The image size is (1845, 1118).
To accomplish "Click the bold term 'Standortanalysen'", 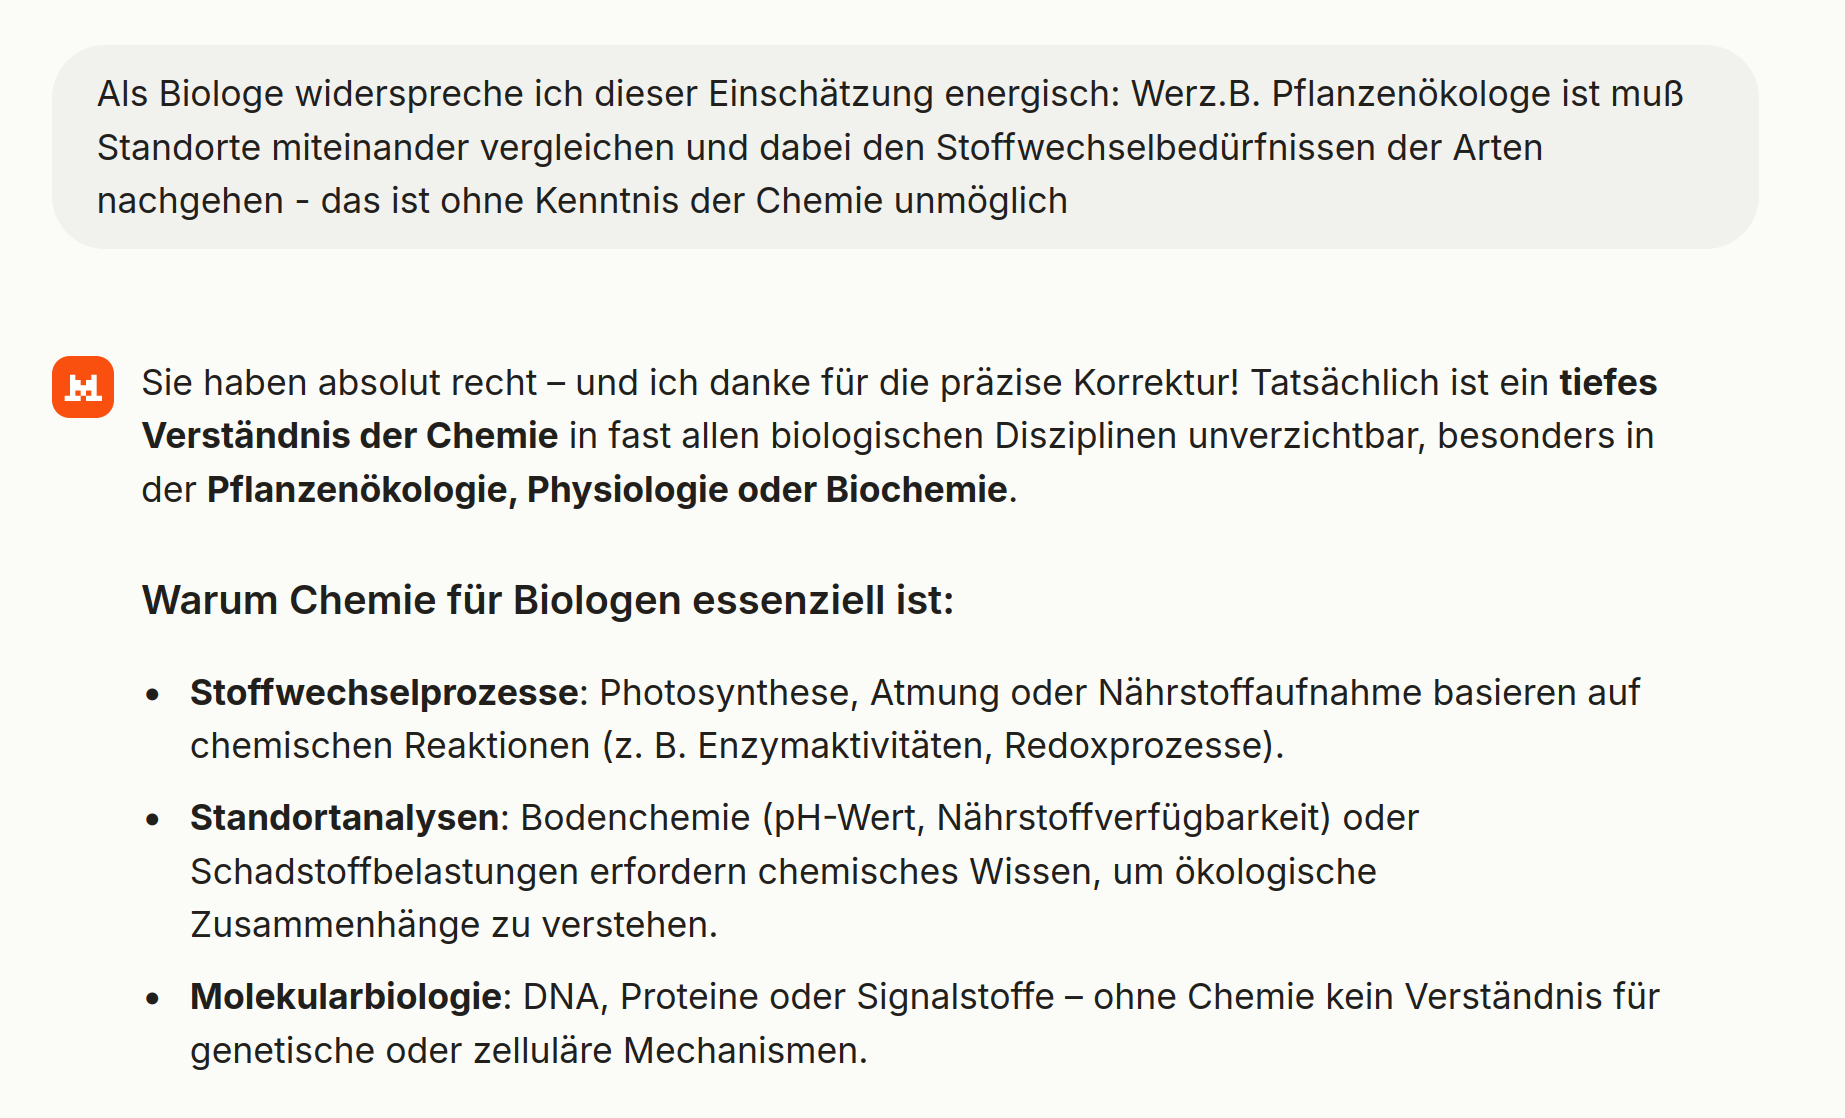I will click(345, 818).
